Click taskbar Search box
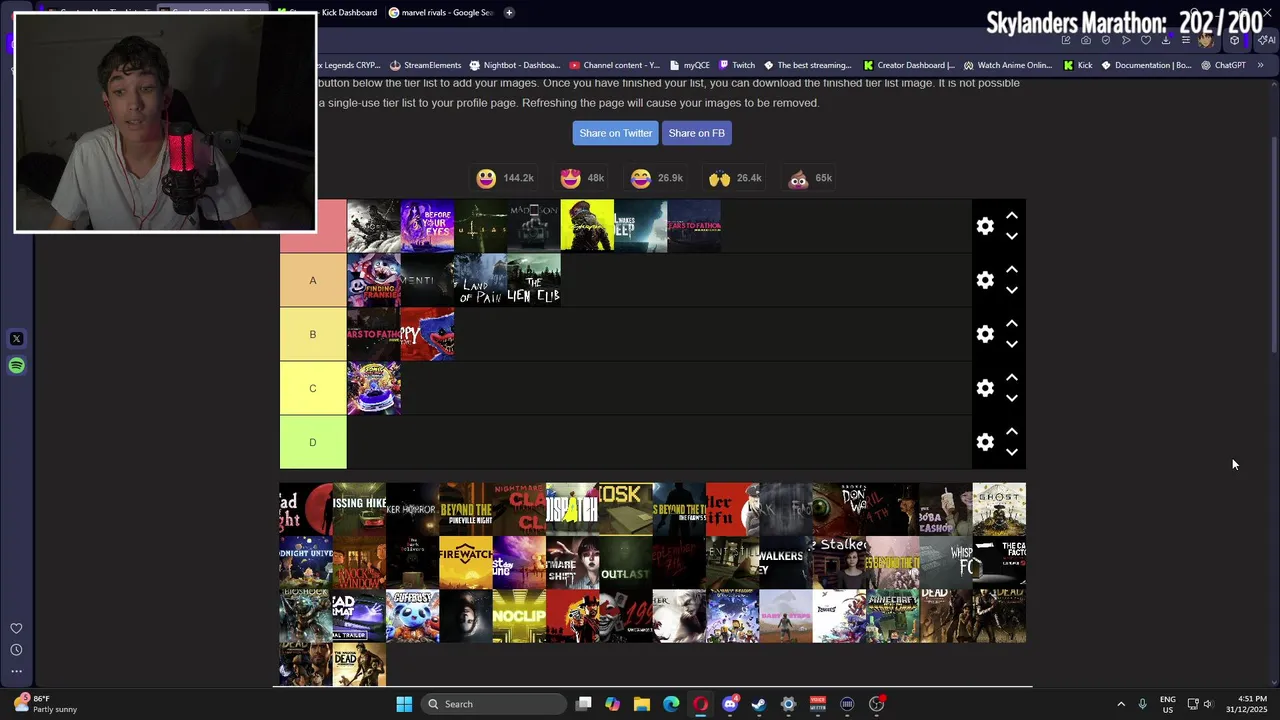Viewport: 1280px width, 720px height. [493, 704]
